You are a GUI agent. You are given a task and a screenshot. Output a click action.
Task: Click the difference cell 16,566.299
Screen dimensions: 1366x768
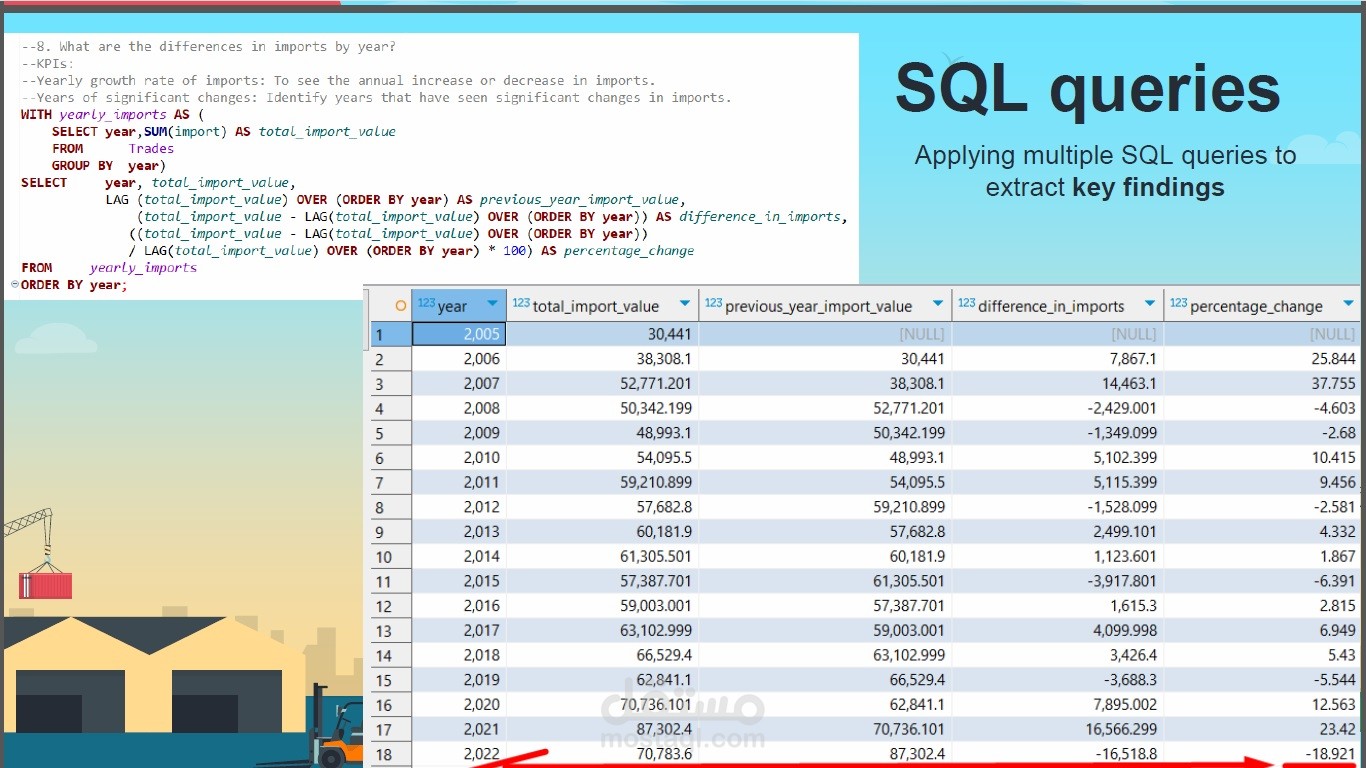coord(1058,729)
